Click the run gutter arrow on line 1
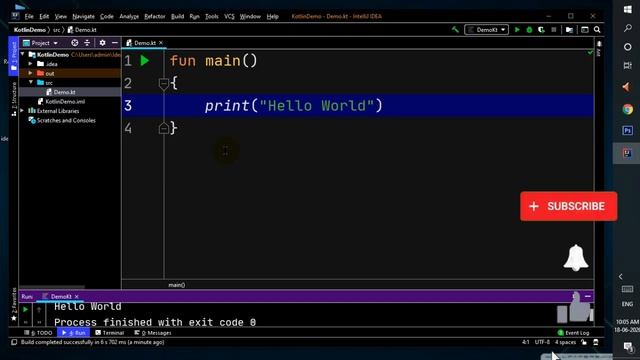 pos(145,61)
